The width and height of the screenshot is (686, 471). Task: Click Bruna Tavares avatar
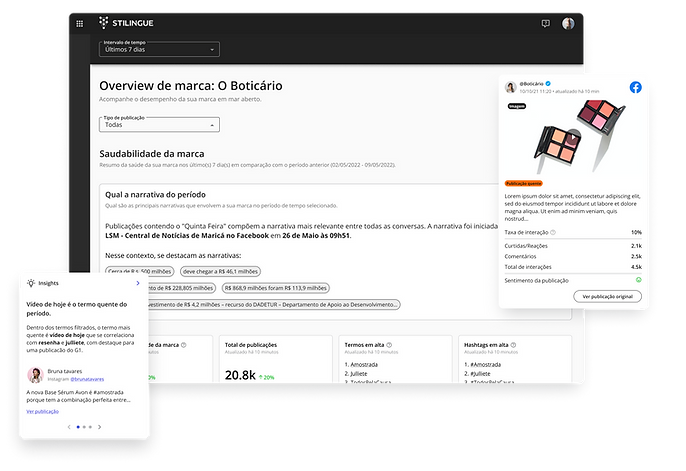pyautogui.click(x=35, y=375)
